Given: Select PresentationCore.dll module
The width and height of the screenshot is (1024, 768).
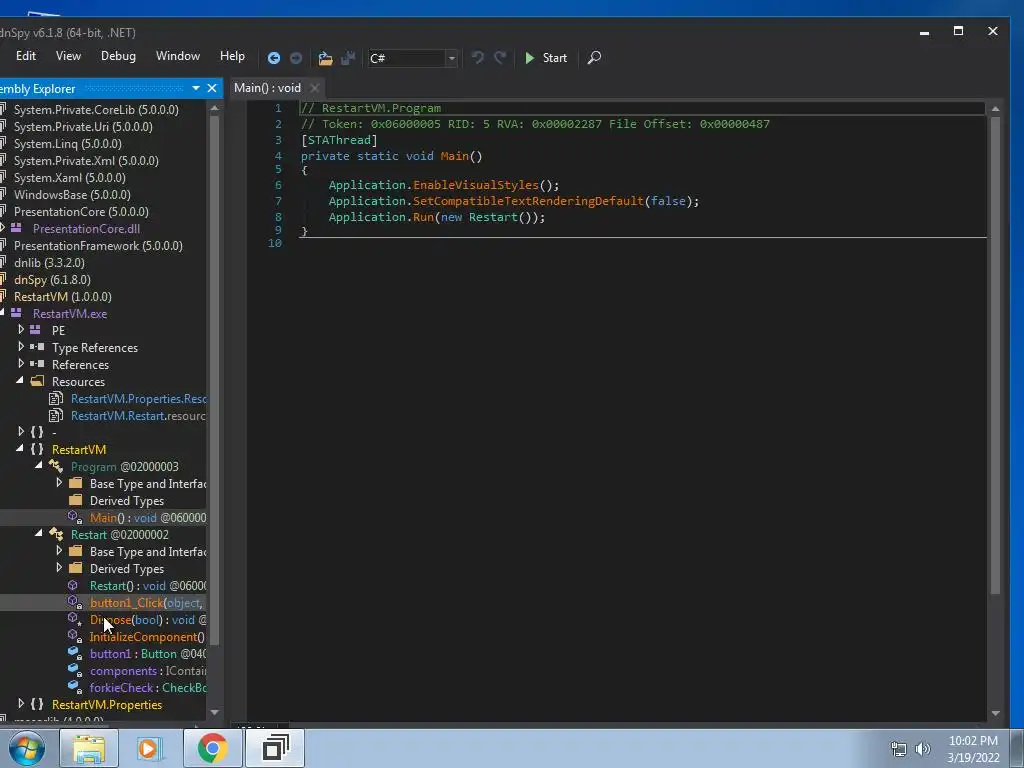Looking at the screenshot, I should click(x=86, y=229).
